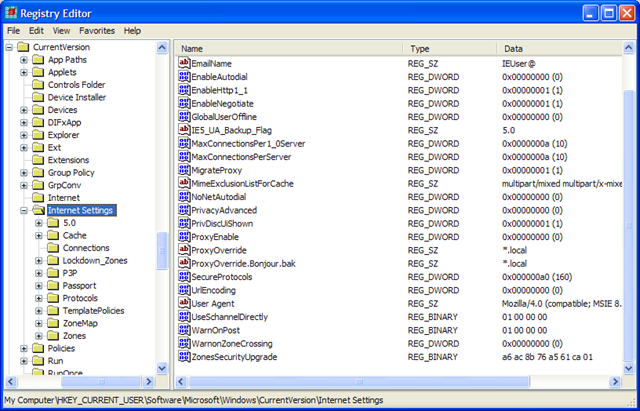640x411 pixels.
Task: Select the NoNetAutodial value name
Action: [219, 197]
